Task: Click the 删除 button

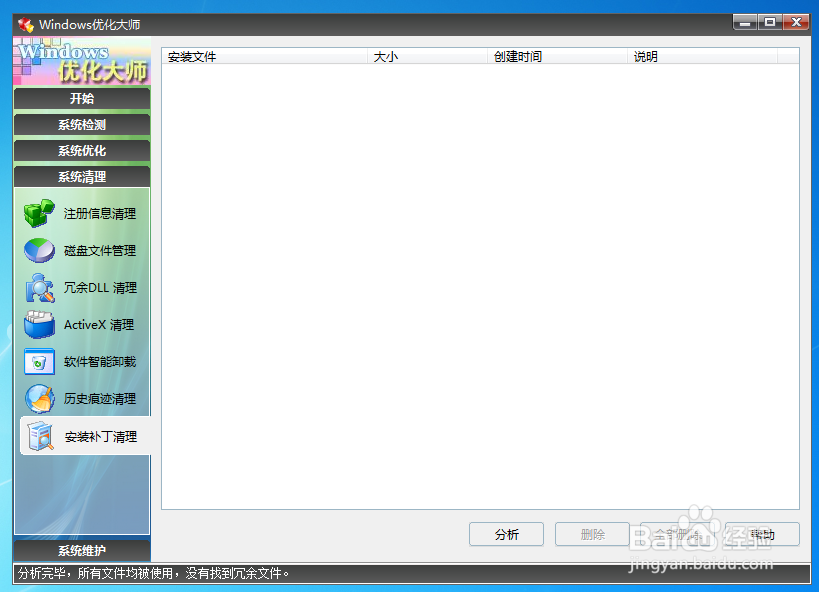Action: pyautogui.click(x=592, y=535)
